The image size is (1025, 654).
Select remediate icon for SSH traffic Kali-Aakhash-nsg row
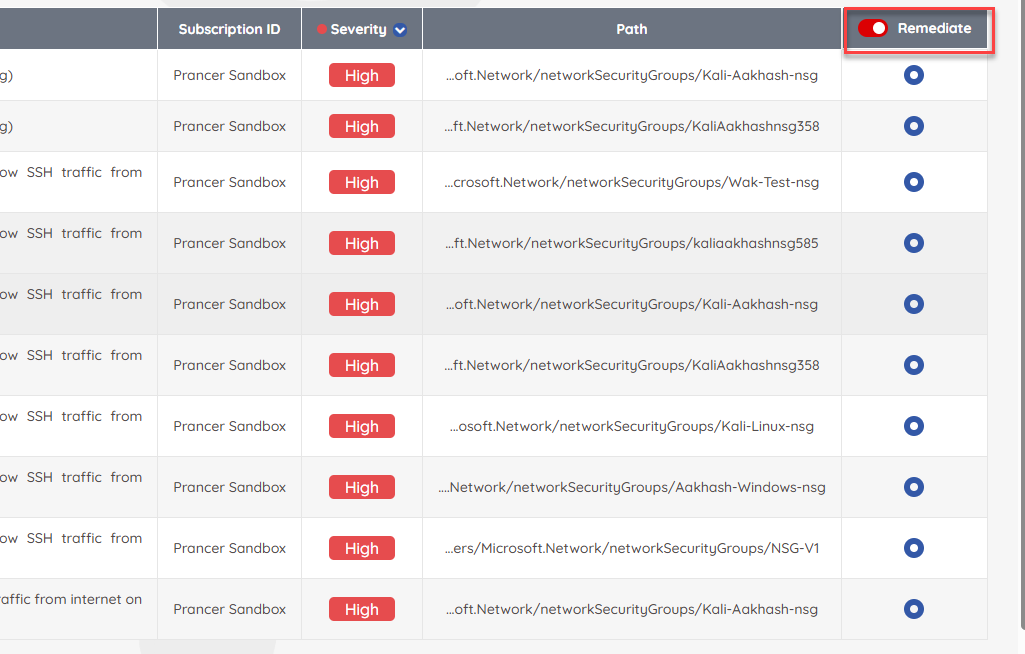tap(914, 304)
